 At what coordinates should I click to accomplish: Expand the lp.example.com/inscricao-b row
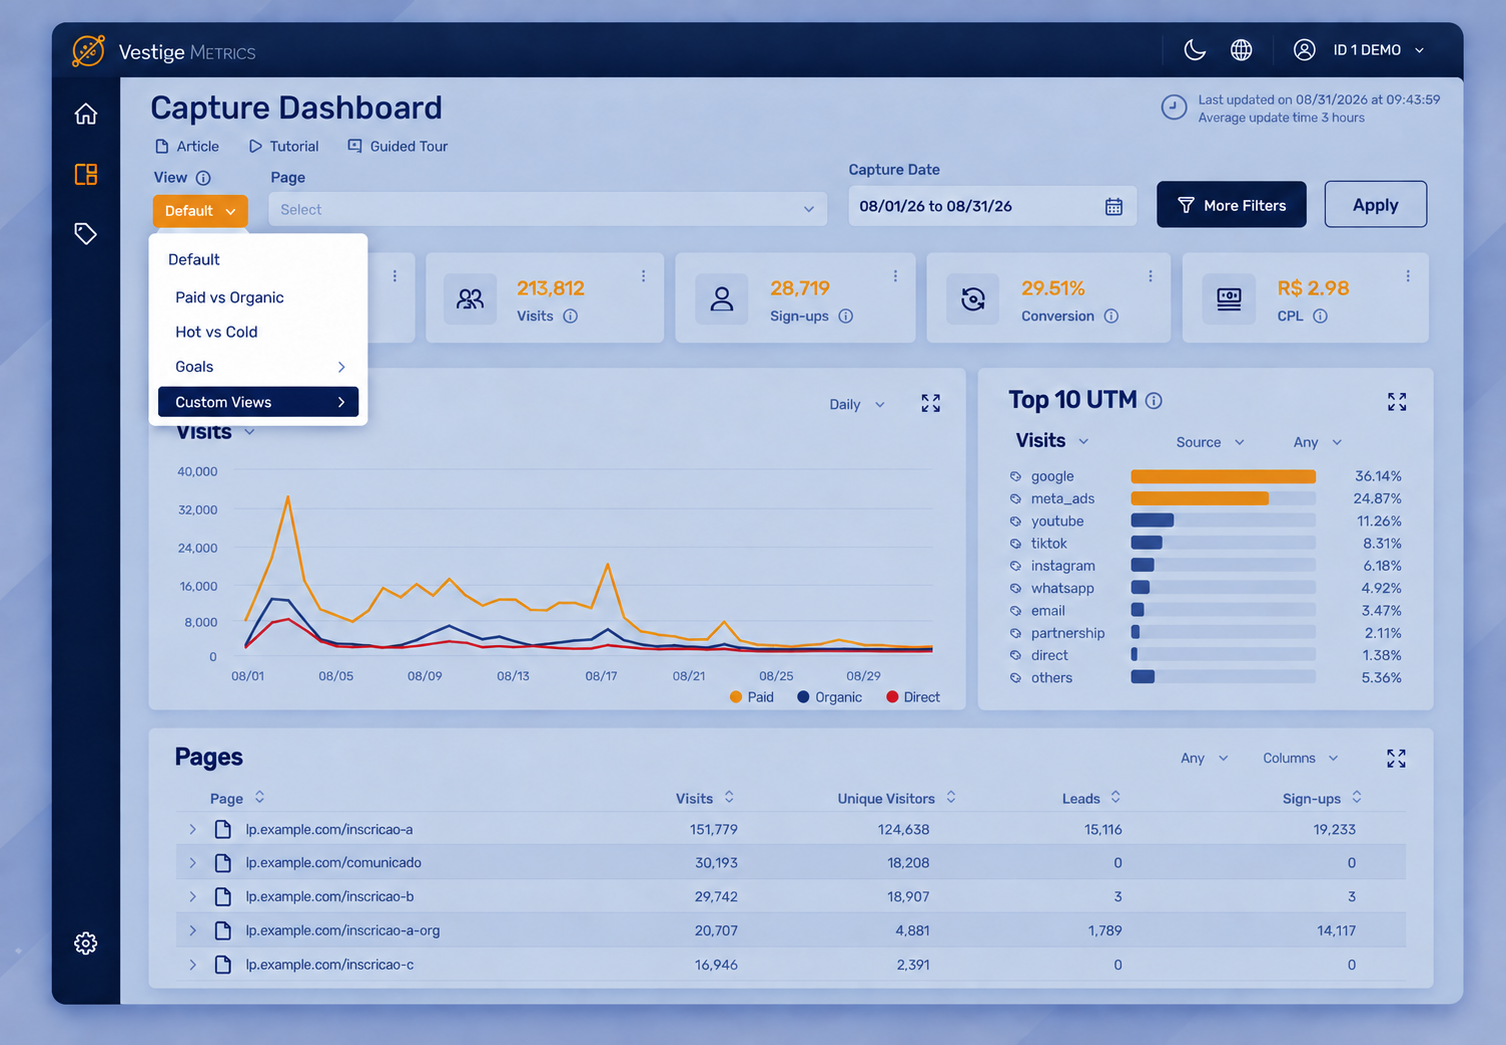[x=193, y=897]
